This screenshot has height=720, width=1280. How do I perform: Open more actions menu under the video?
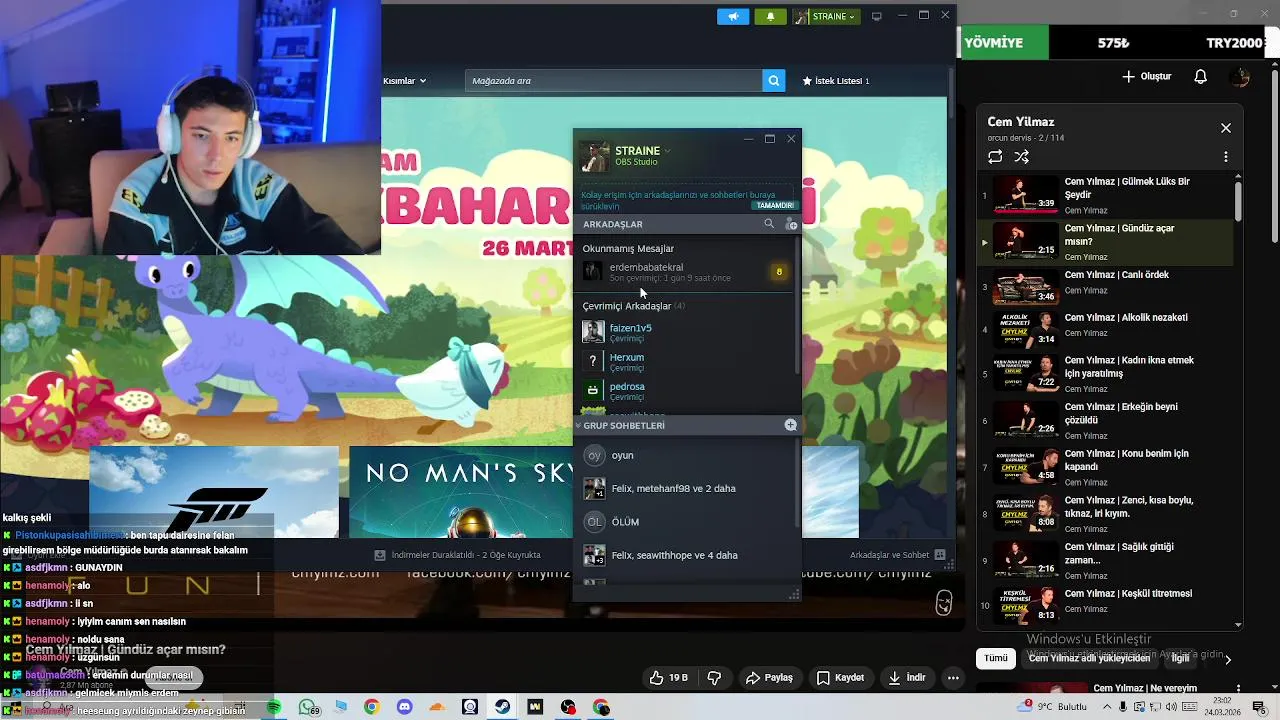[x=953, y=678]
